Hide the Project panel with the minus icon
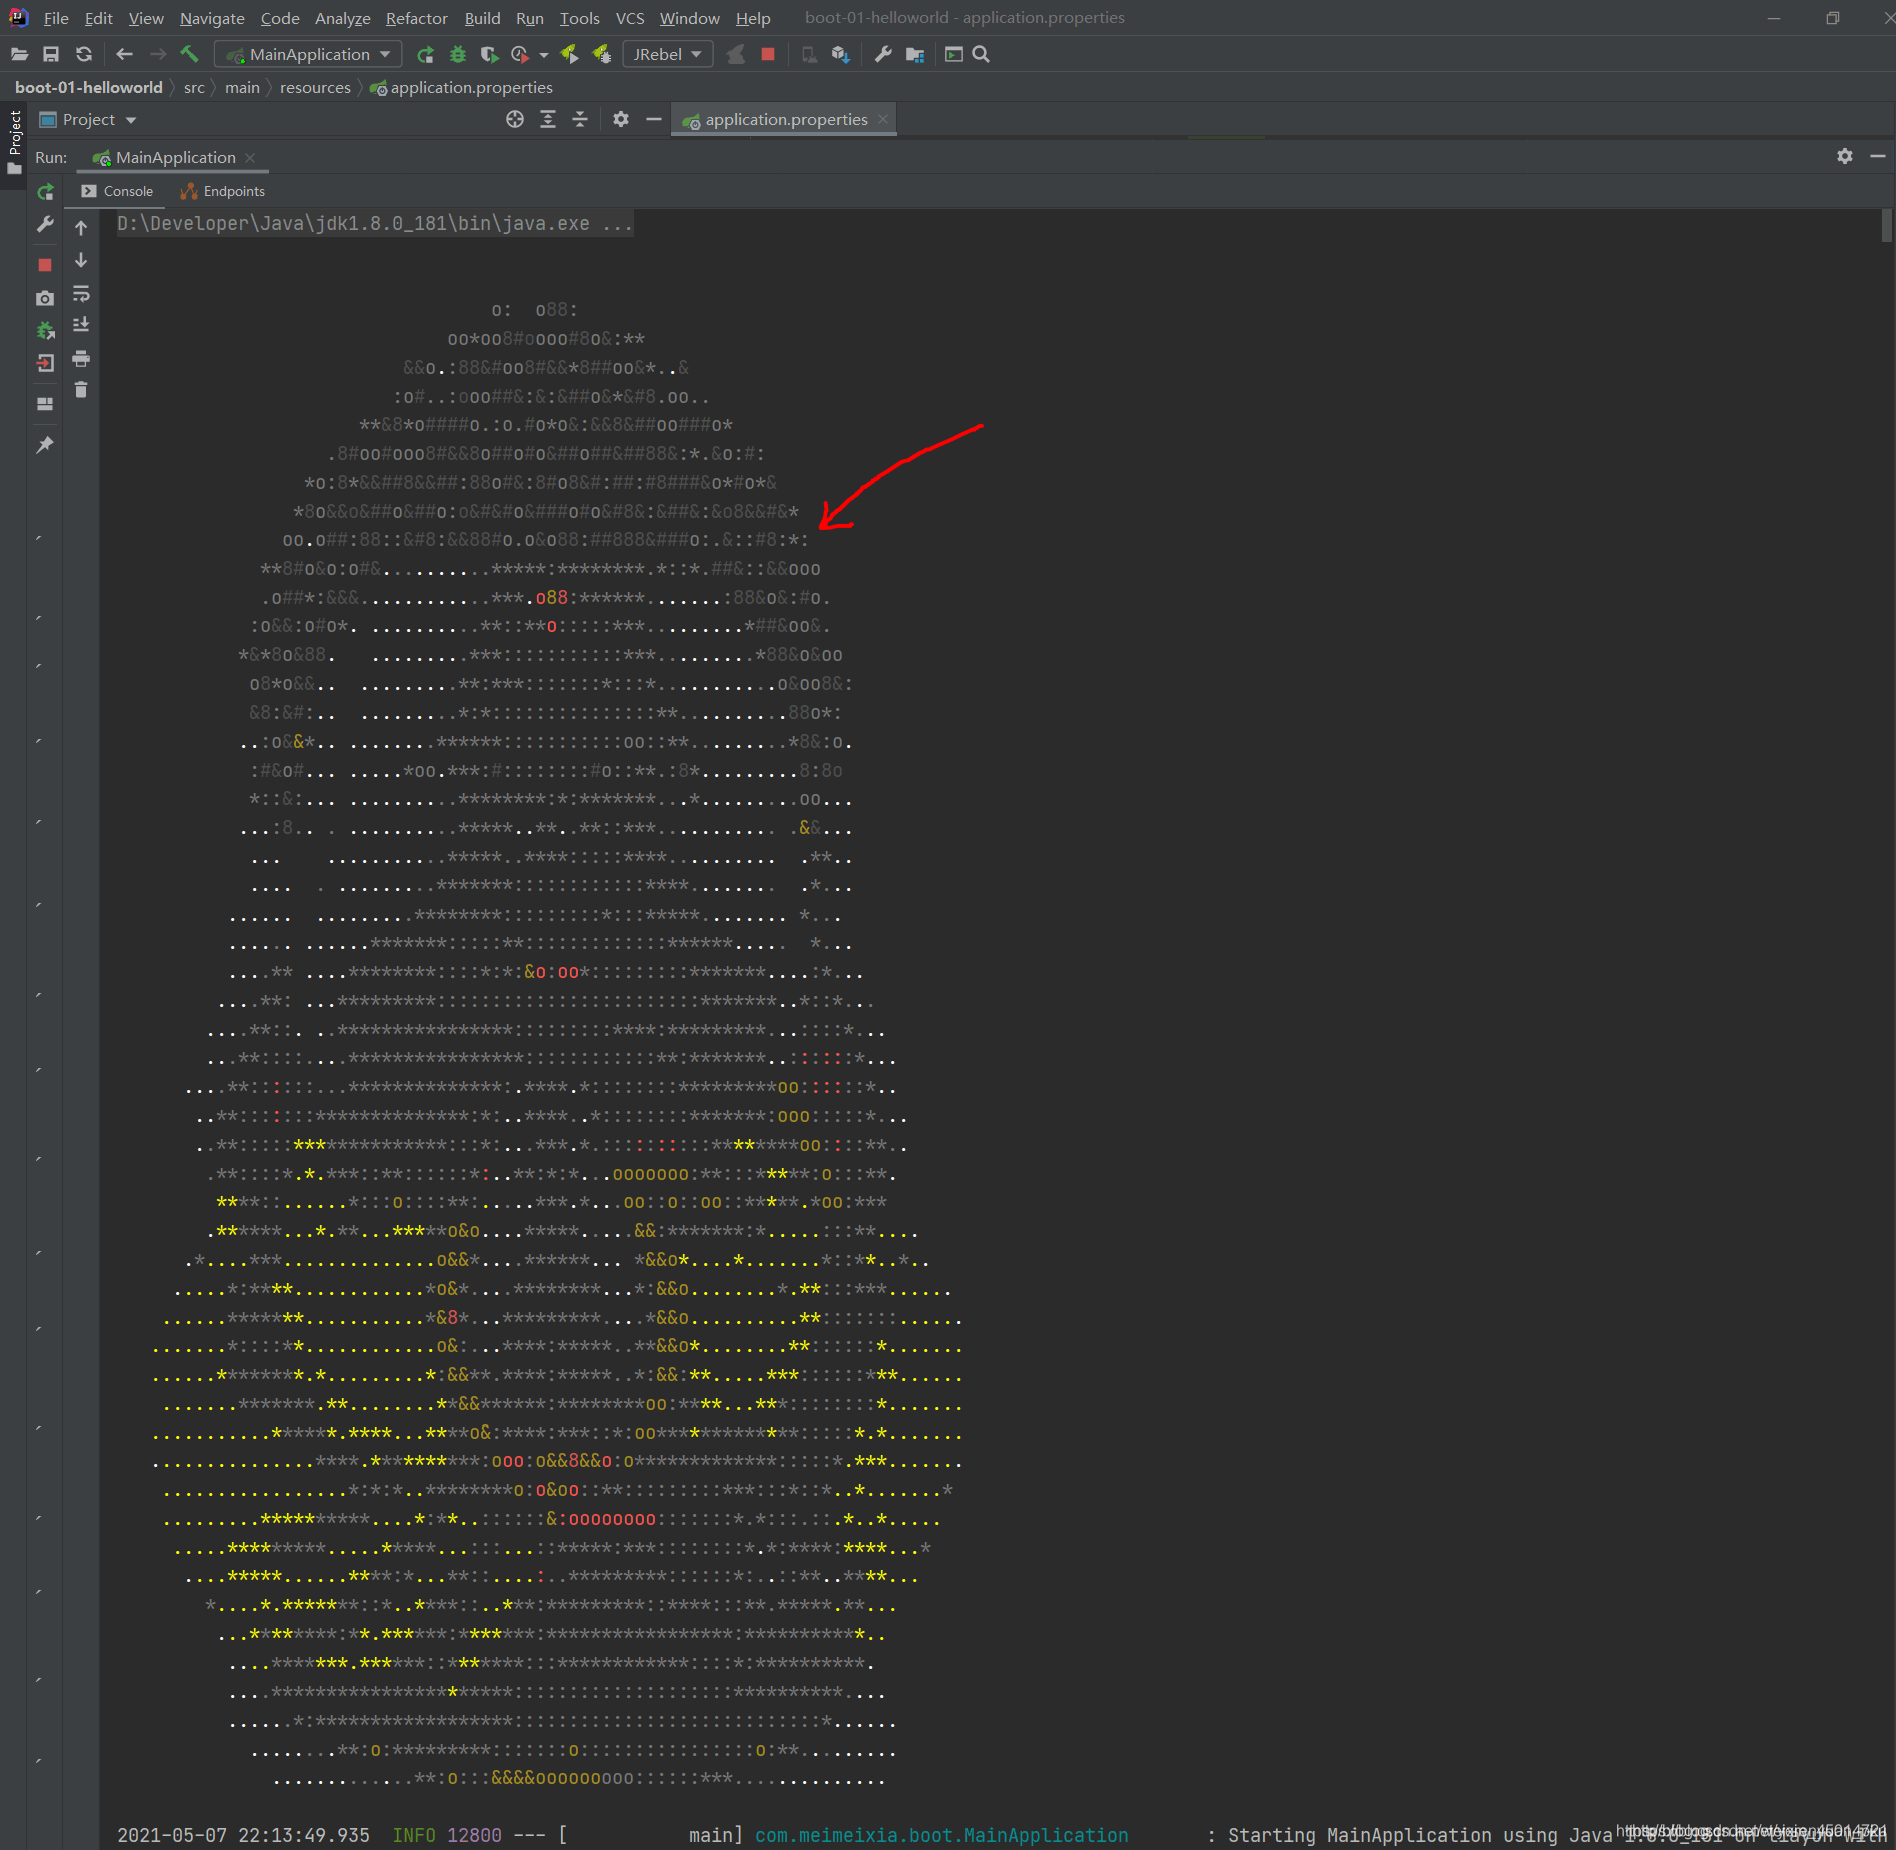 point(654,119)
